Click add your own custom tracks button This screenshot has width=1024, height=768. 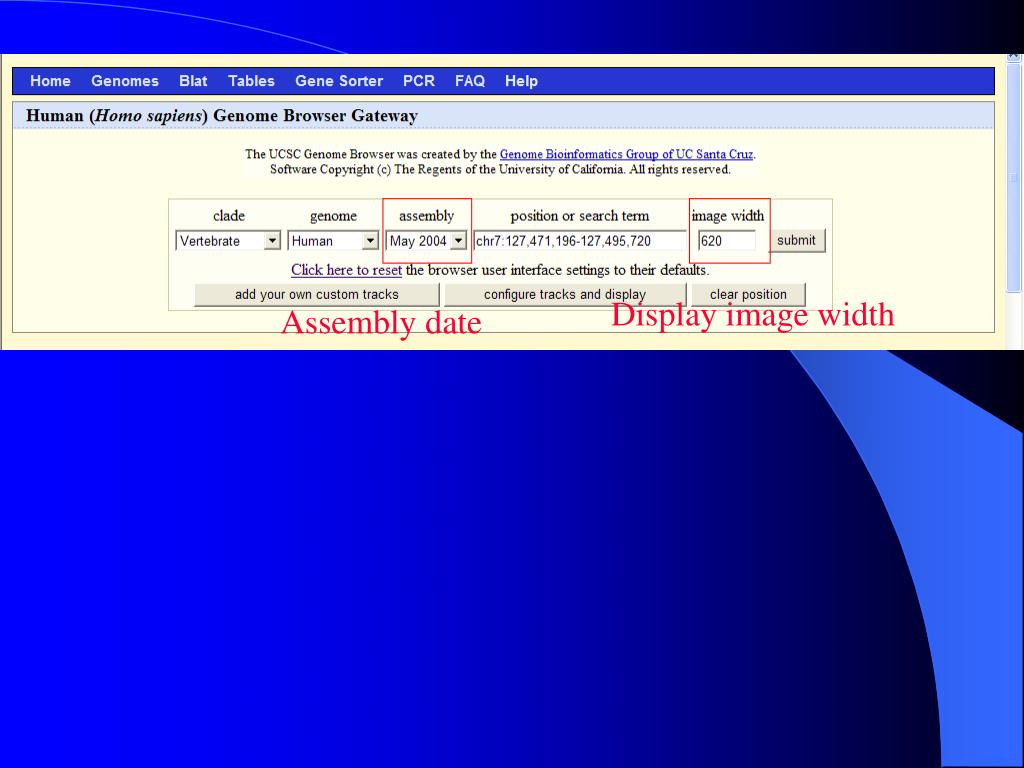pos(317,295)
